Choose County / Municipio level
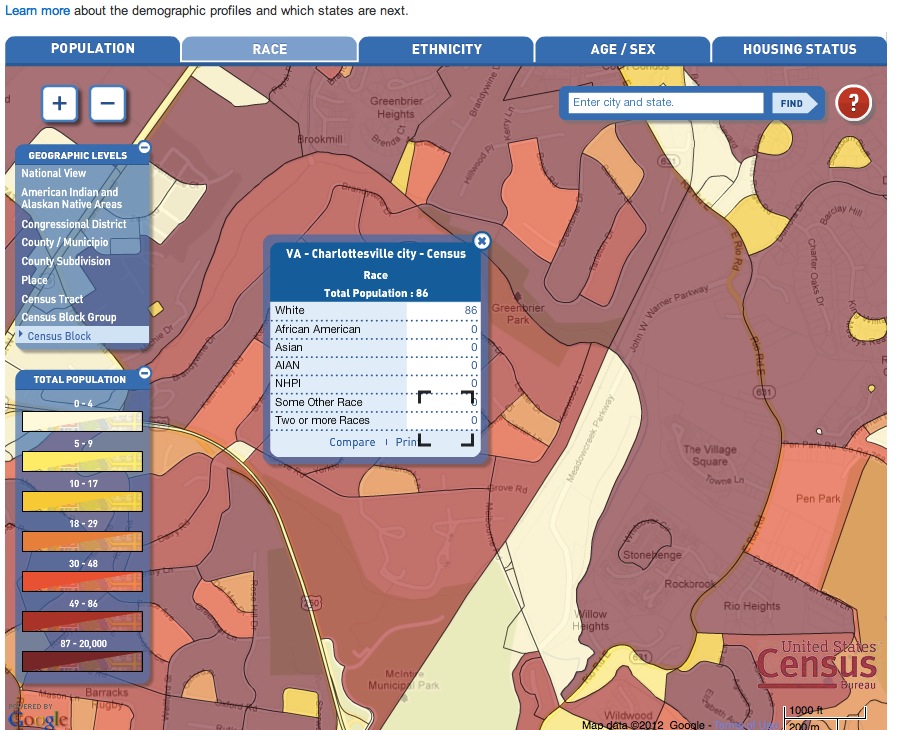The image size is (898, 730). tap(65, 243)
